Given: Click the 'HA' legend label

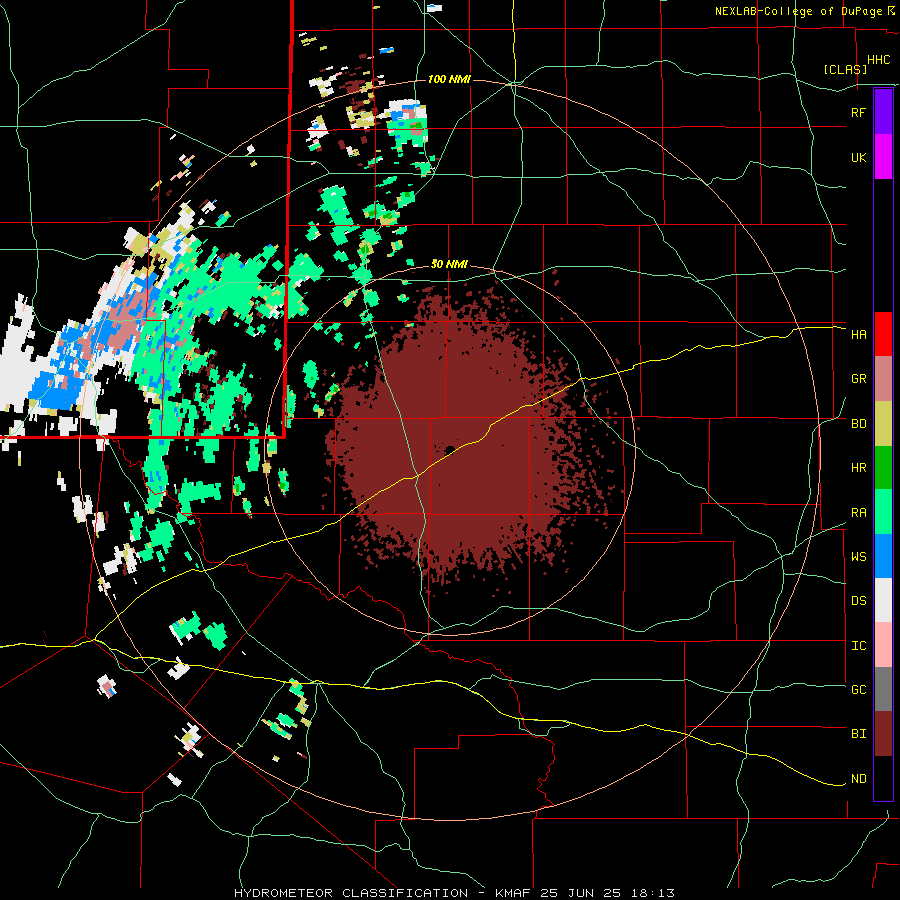Looking at the screenshot, I should 858,334.
